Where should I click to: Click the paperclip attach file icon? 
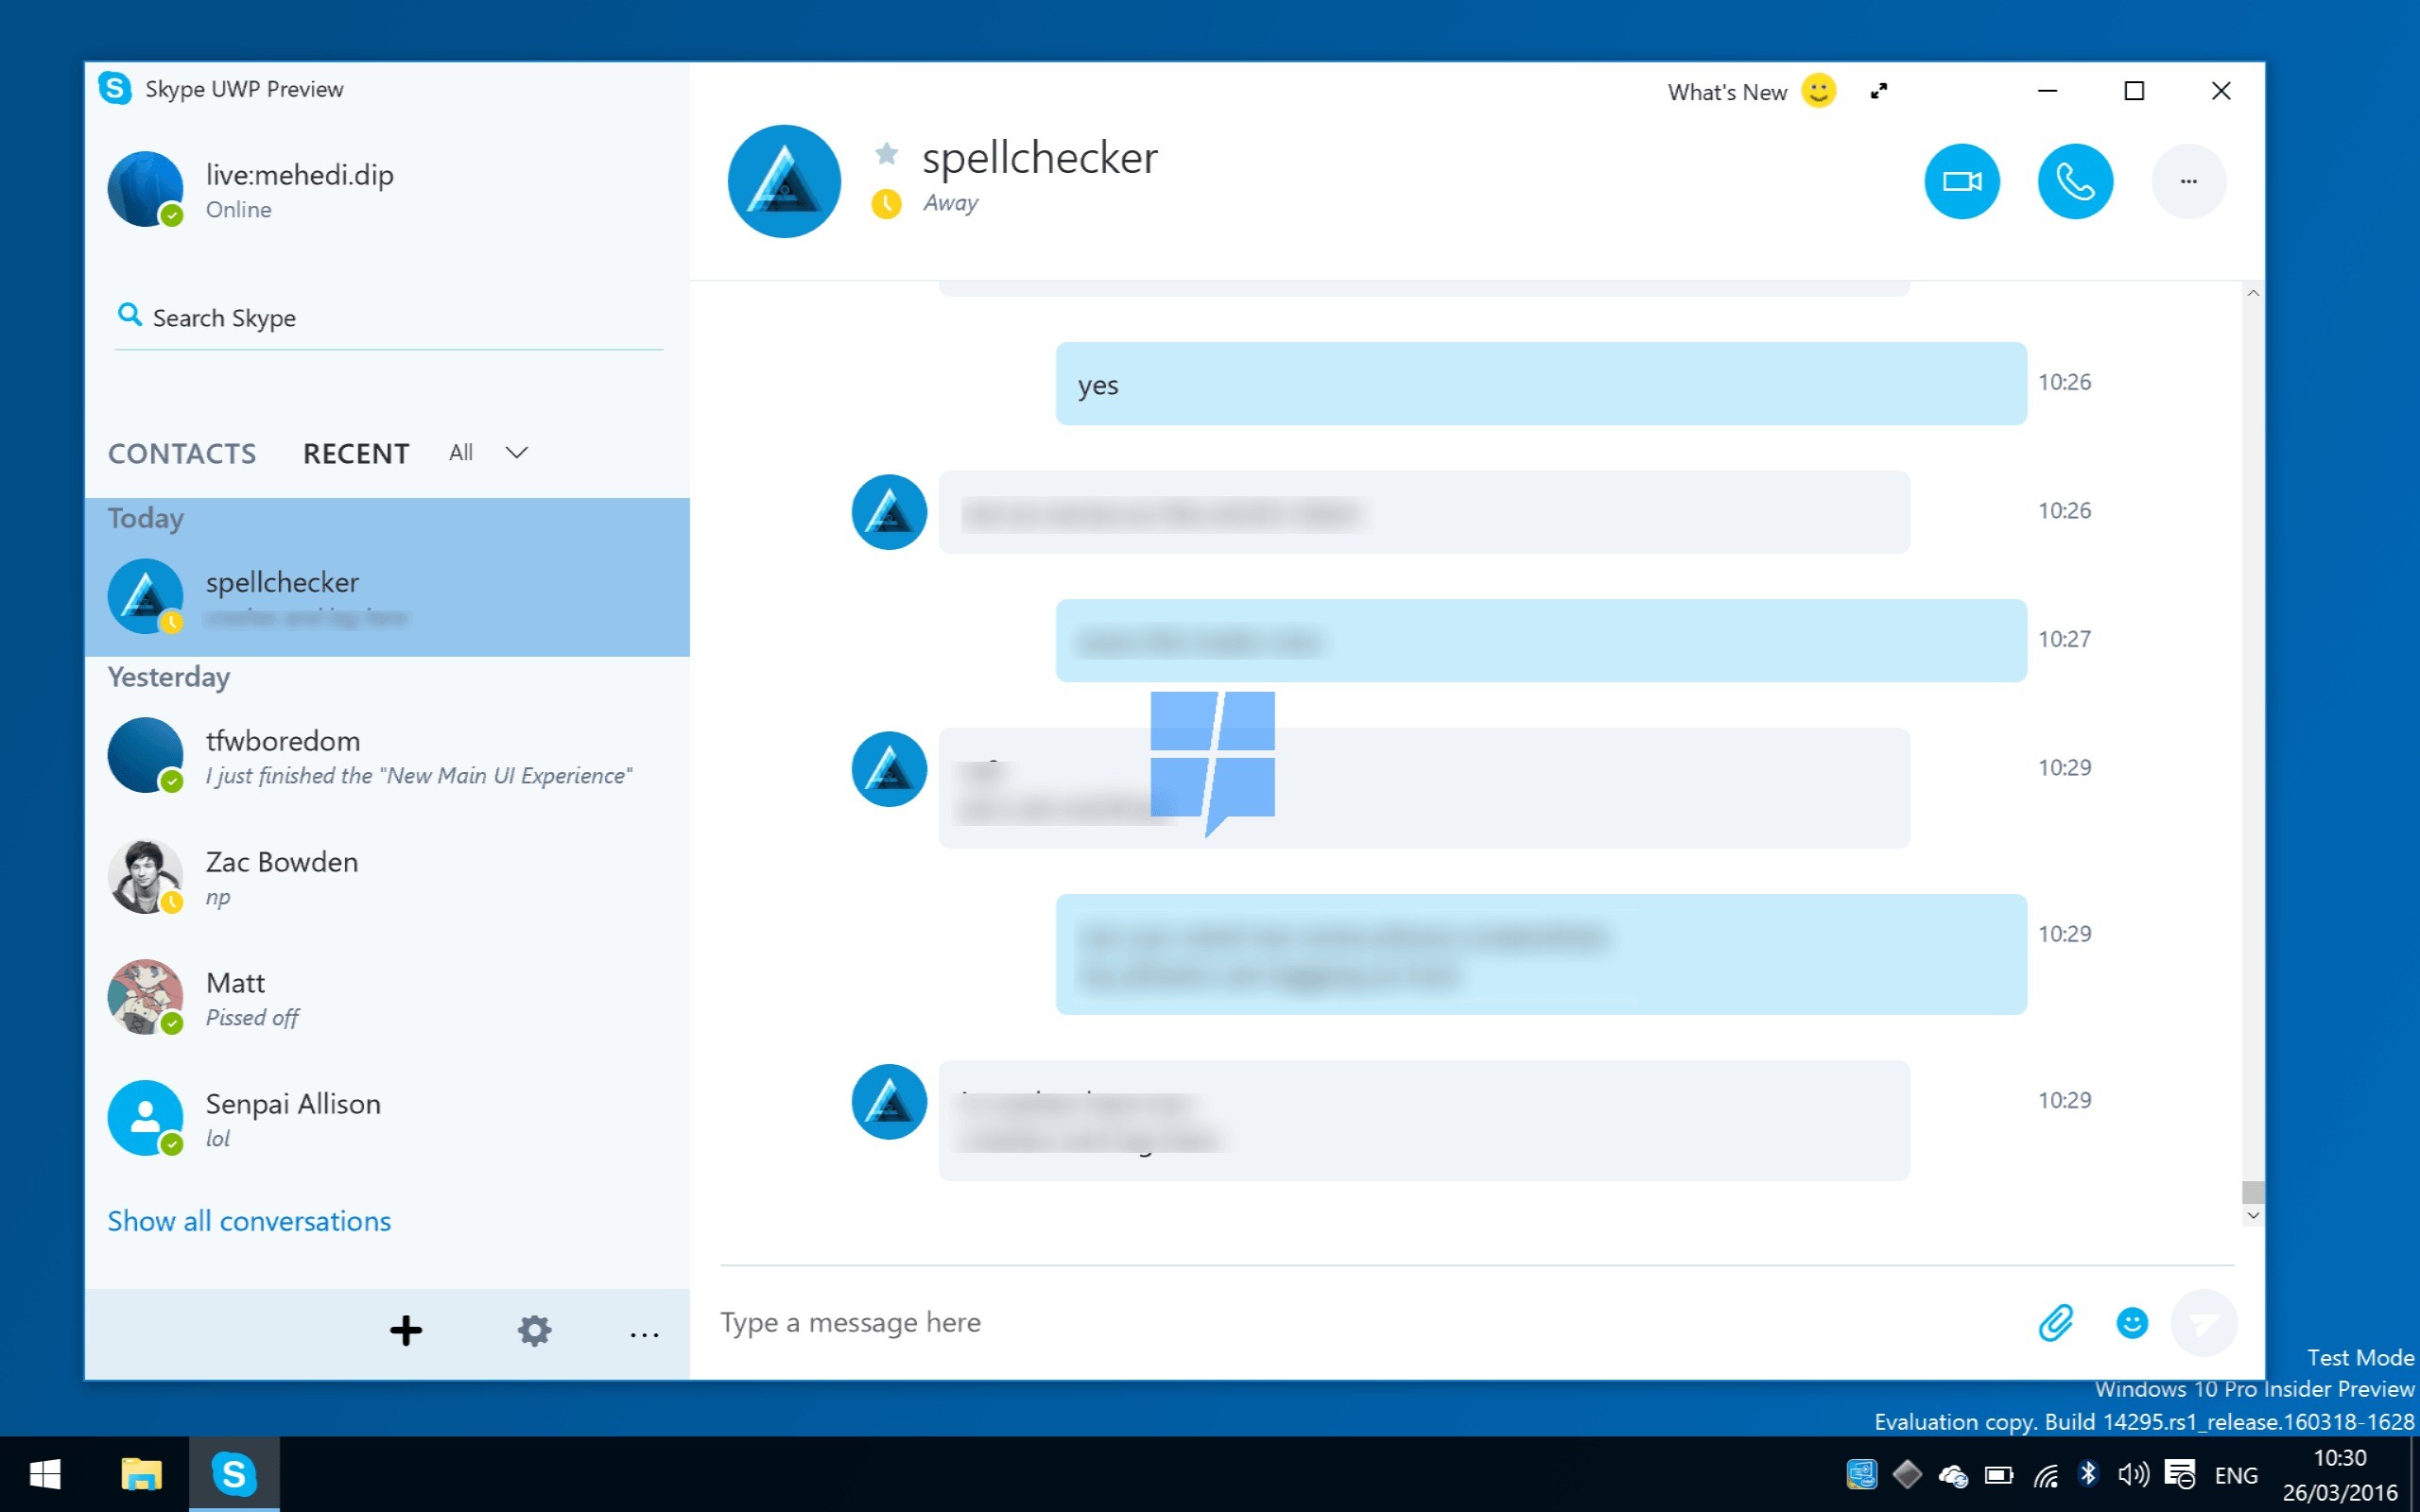(2056, 1323)
